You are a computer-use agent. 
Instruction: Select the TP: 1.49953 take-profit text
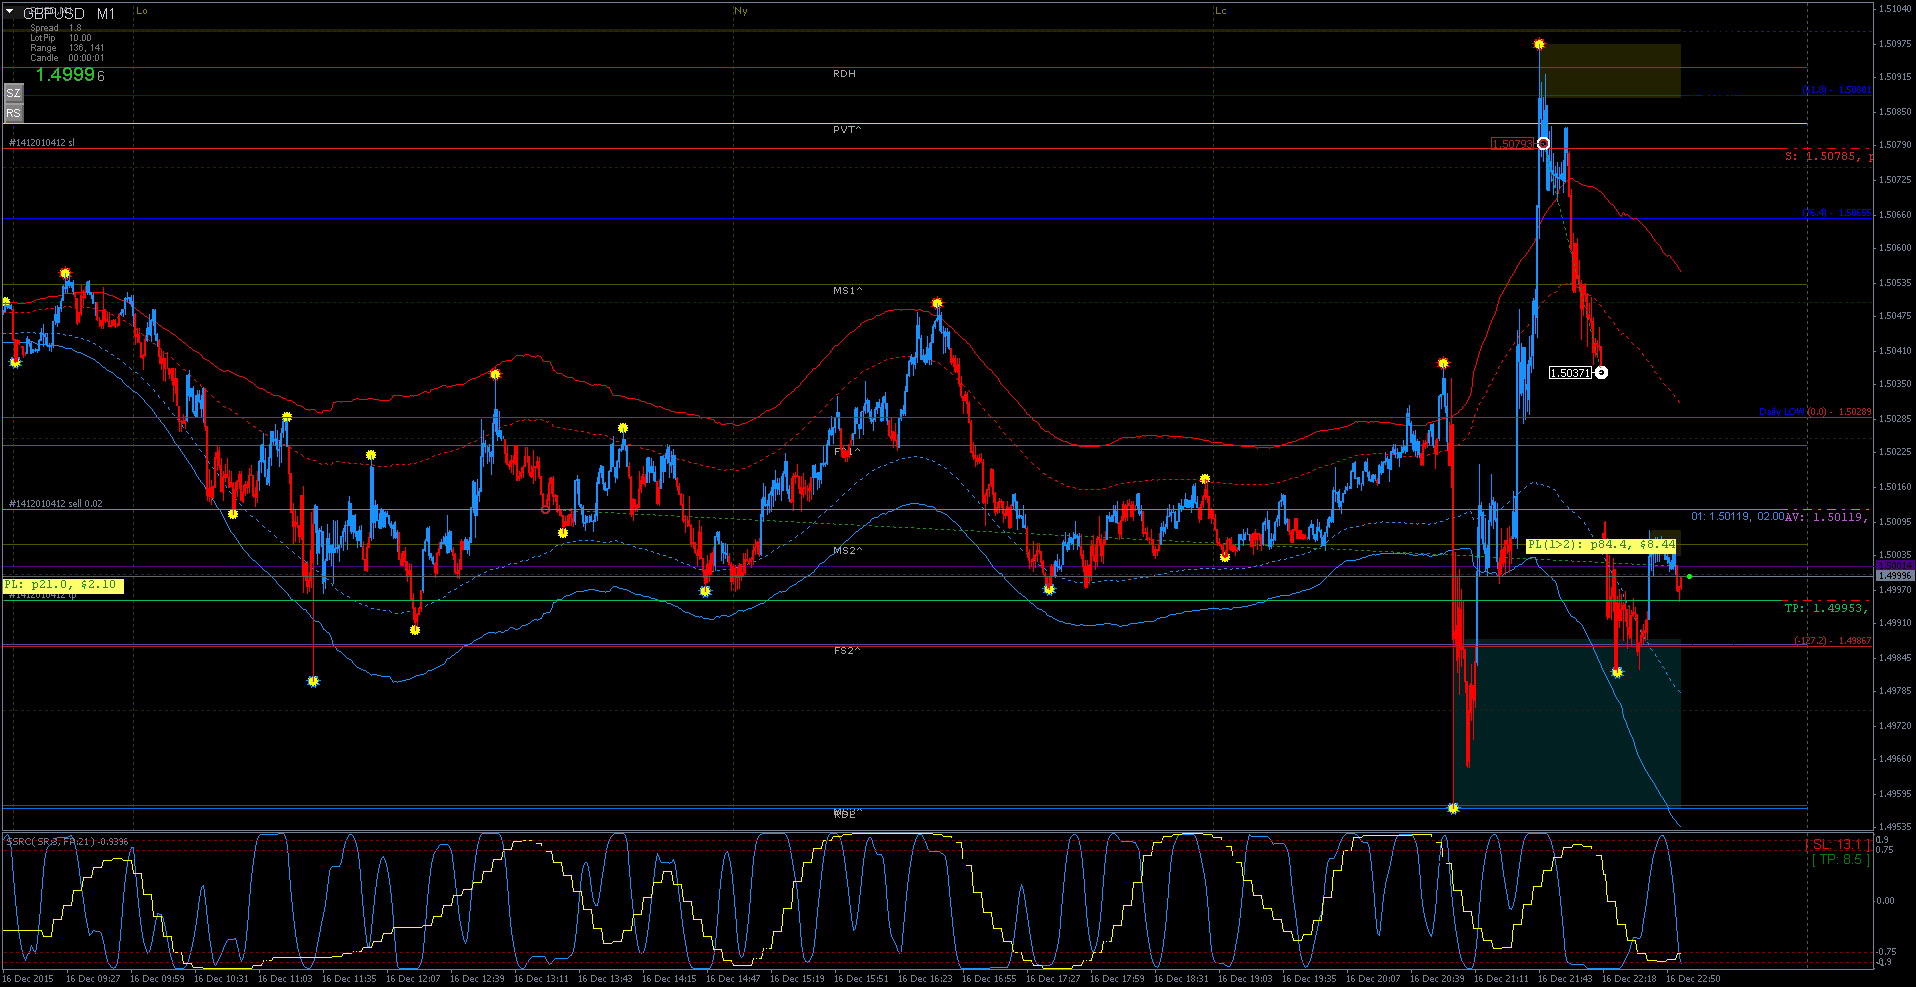(1826, 608)
